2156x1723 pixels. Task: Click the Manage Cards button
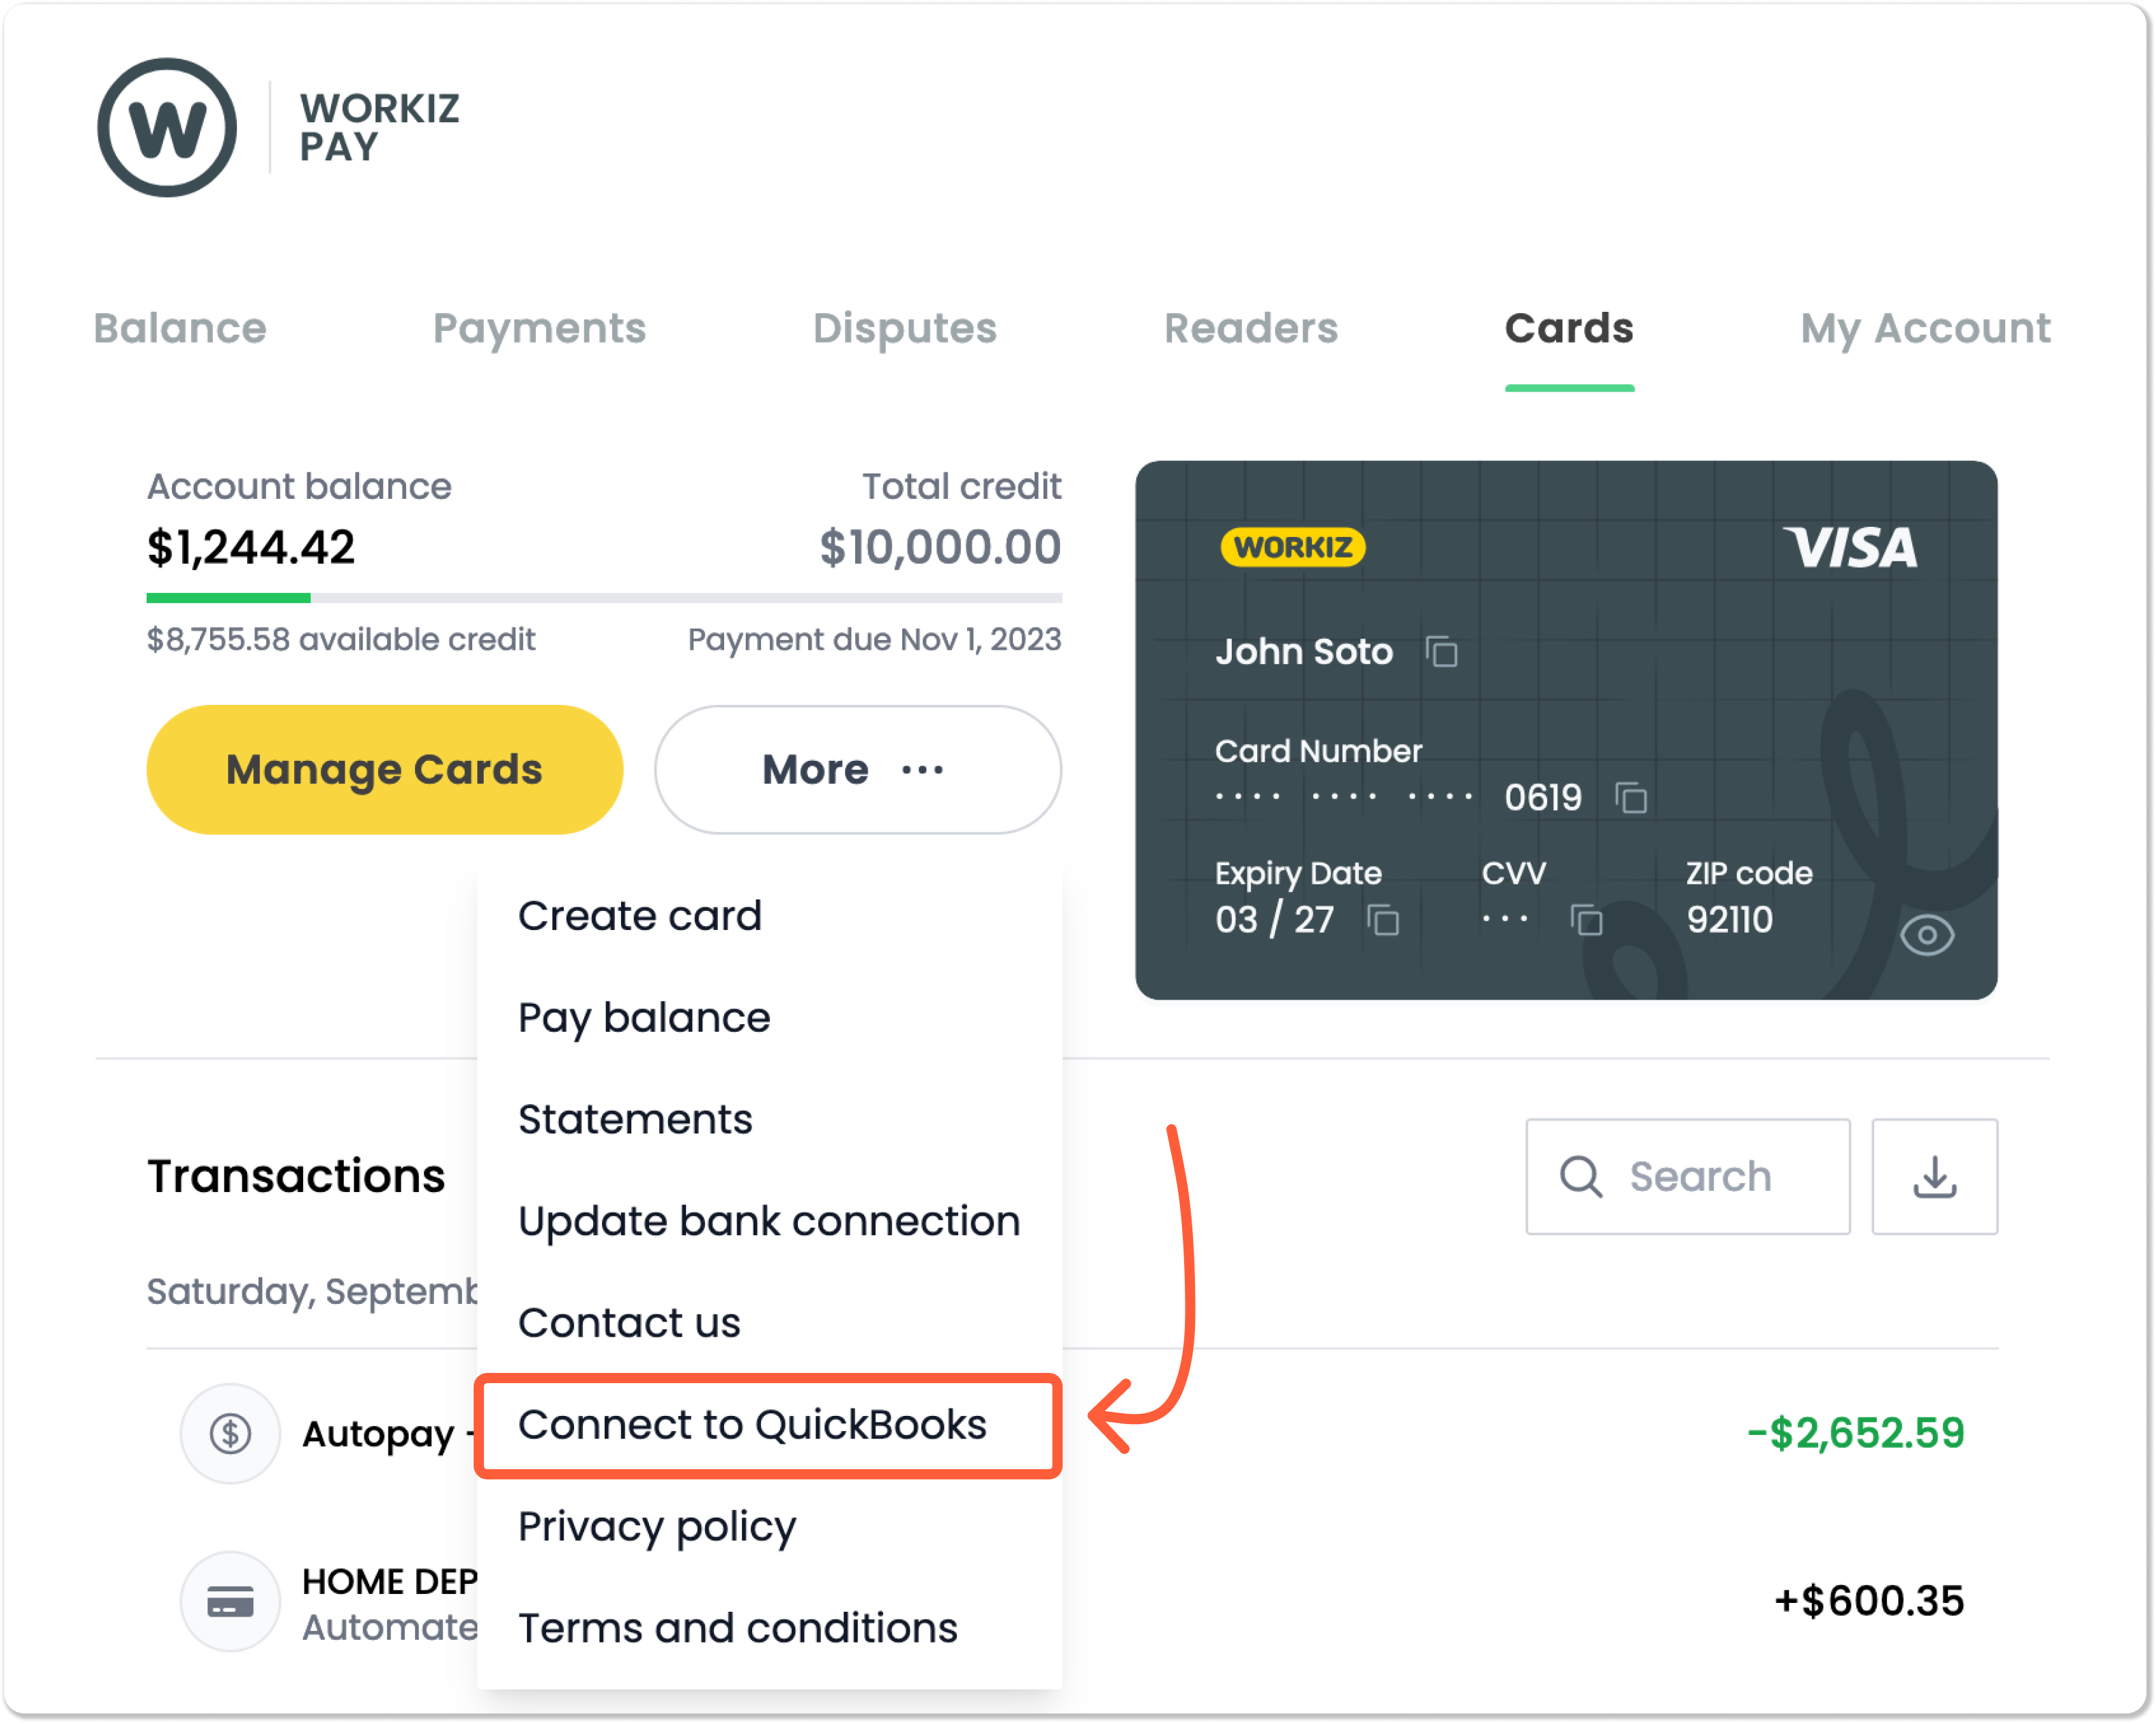click(x=385, y=770)
